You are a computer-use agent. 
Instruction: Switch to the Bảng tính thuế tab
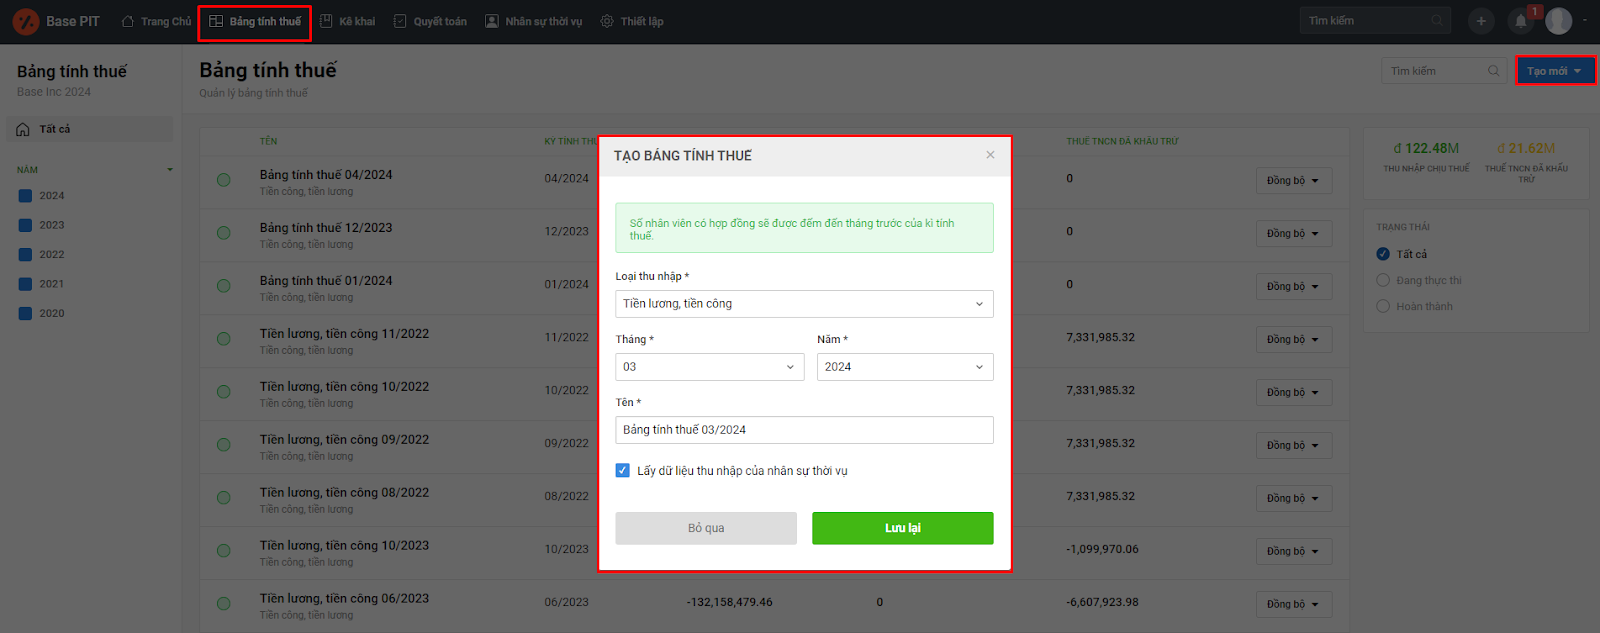(255, 21)
